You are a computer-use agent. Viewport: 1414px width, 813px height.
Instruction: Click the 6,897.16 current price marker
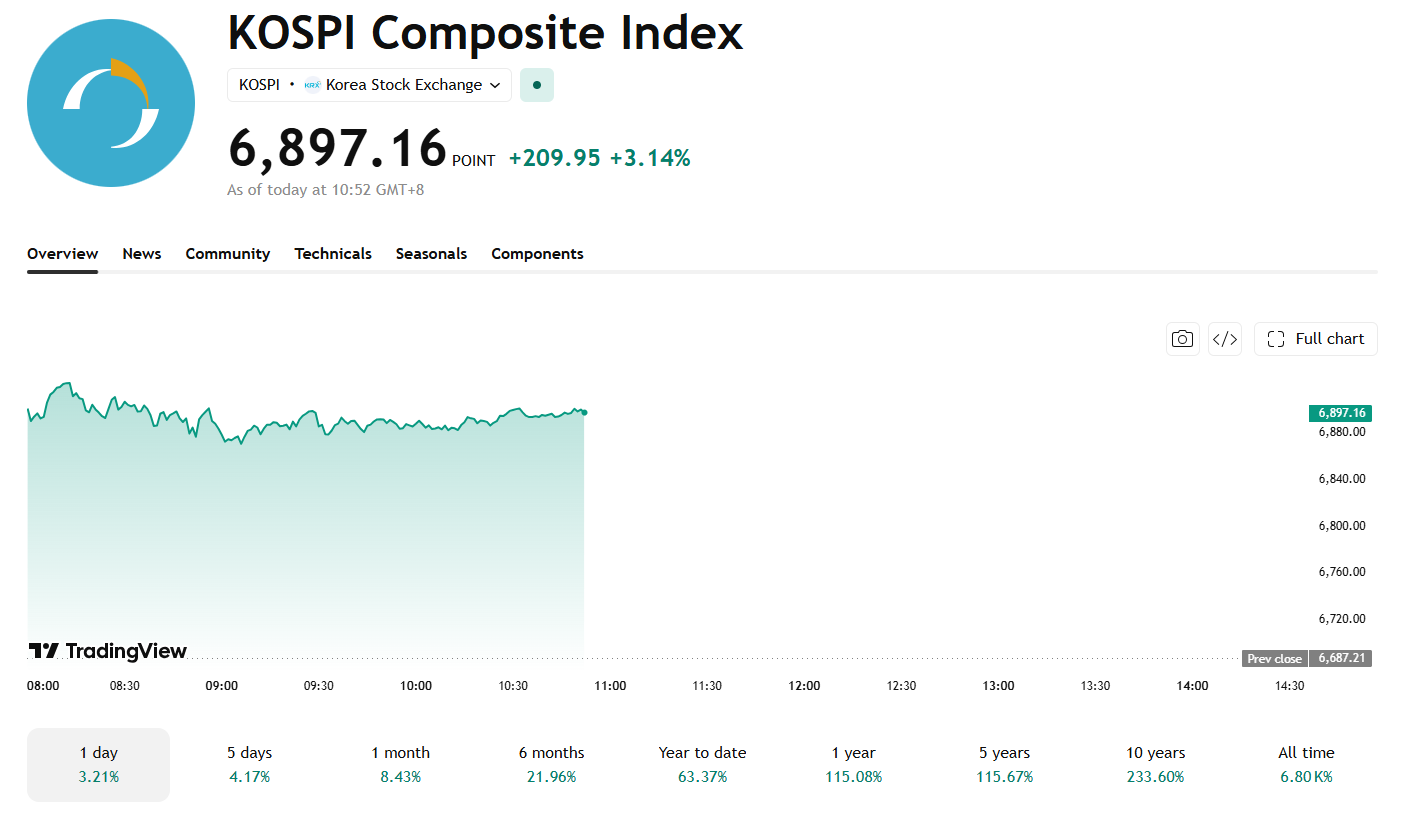[1340, 413]
